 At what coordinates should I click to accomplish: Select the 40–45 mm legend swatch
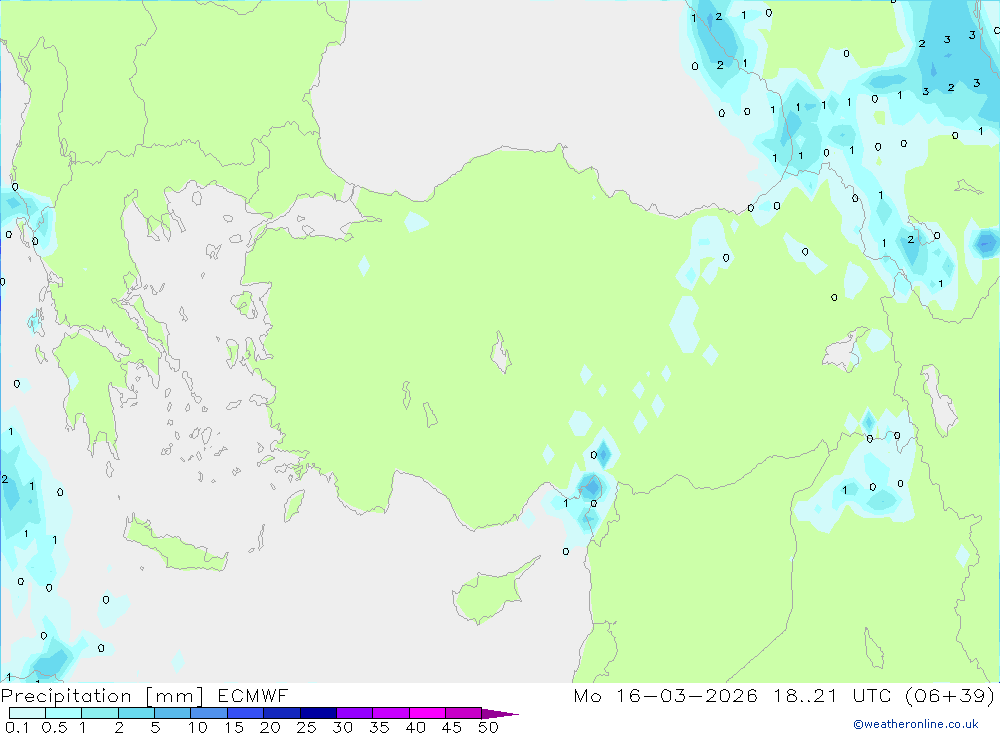(x=427, y=713)
